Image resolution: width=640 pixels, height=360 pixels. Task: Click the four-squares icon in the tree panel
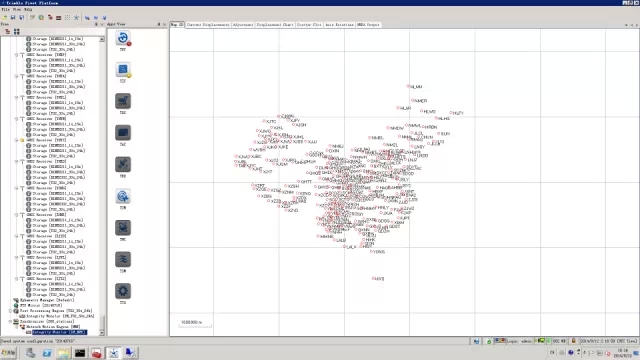(x=17, y=31)
